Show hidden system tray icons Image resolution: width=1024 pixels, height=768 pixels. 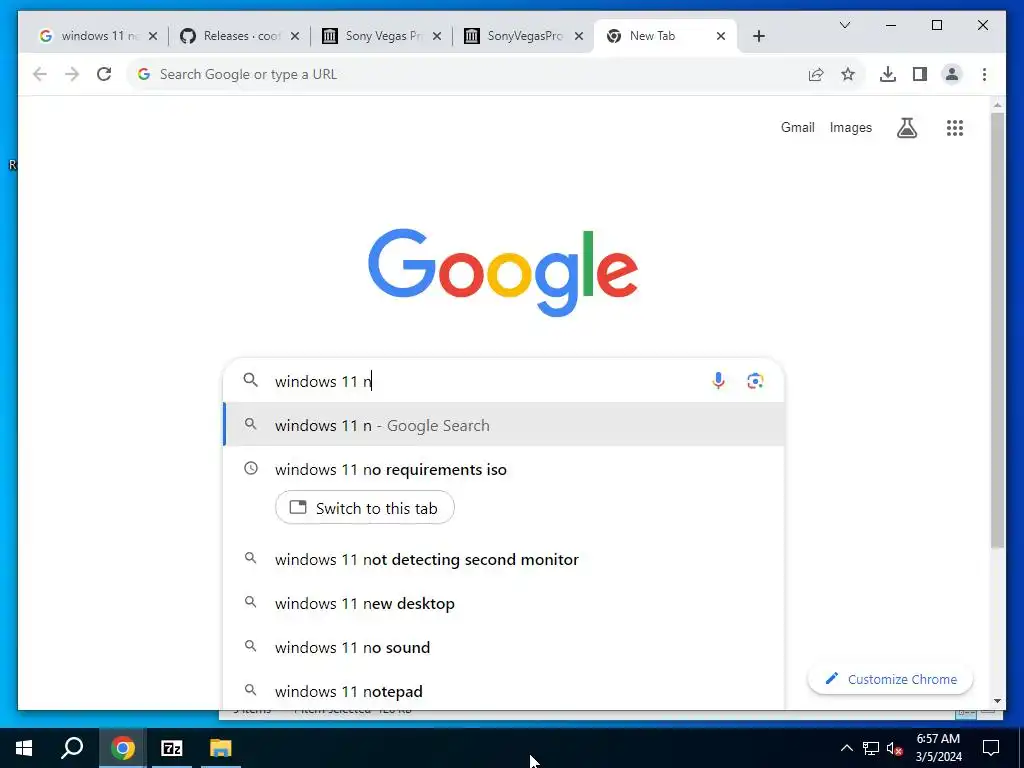(x=846, y=748)
